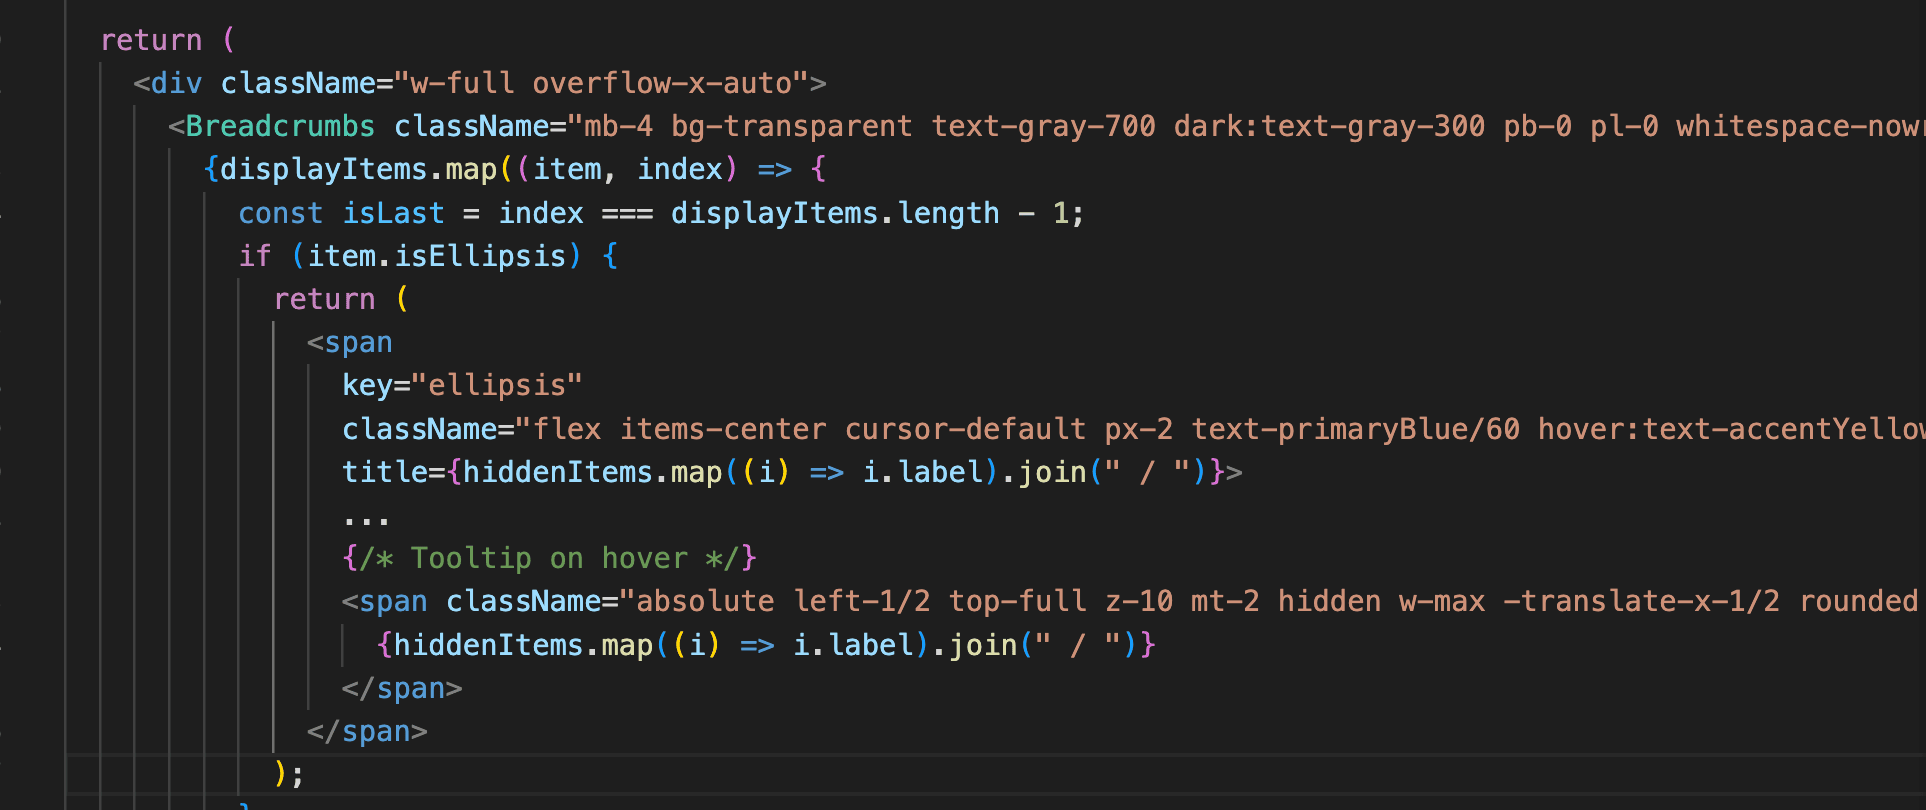Click the text-primaryBlue/60 class name
The height and width of the screenshot is (810, 1926).
tap(1355, 429)
